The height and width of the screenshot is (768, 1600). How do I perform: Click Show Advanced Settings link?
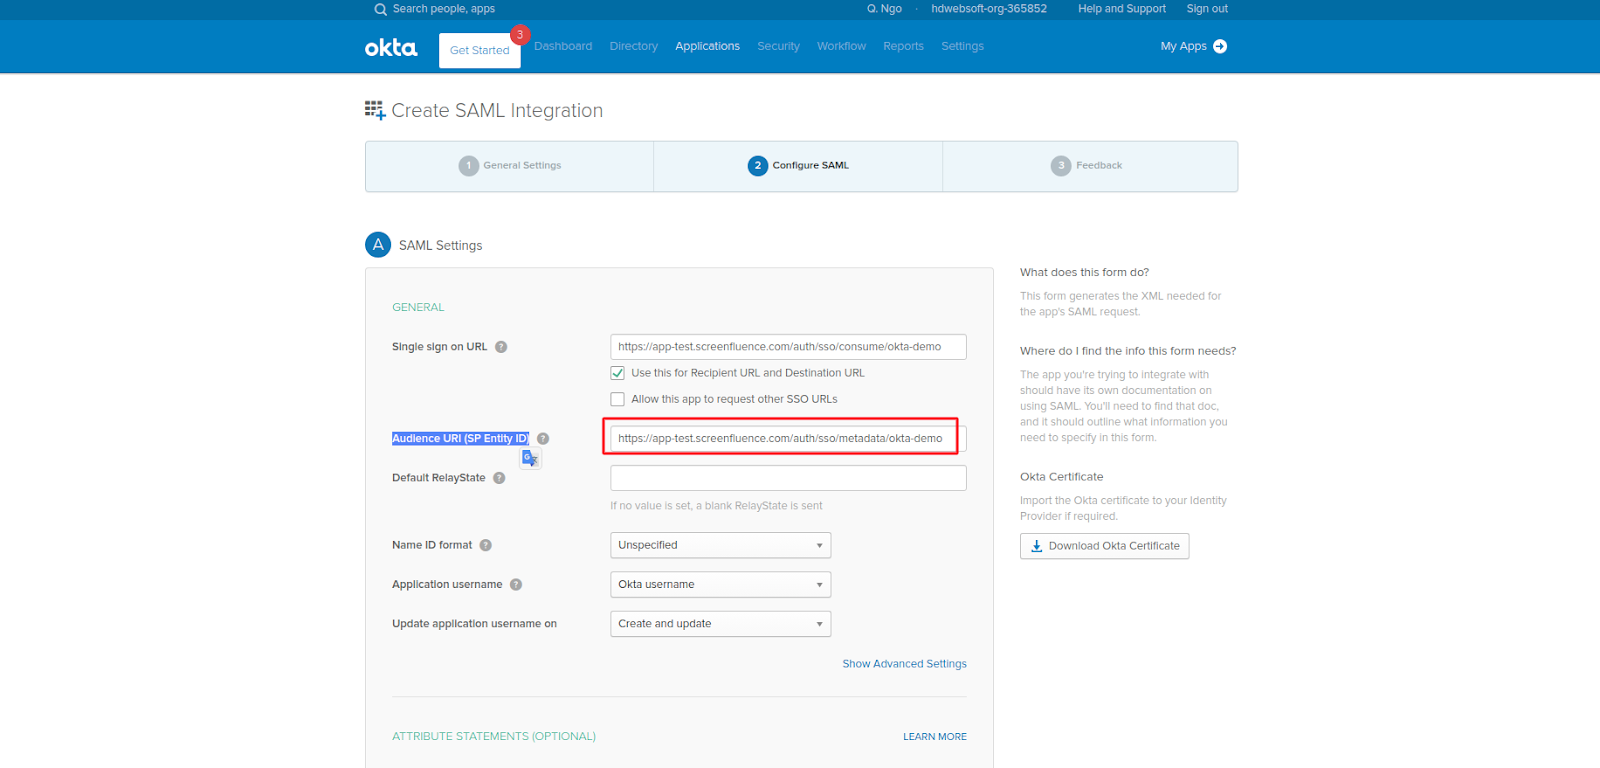tap(904, 664)
